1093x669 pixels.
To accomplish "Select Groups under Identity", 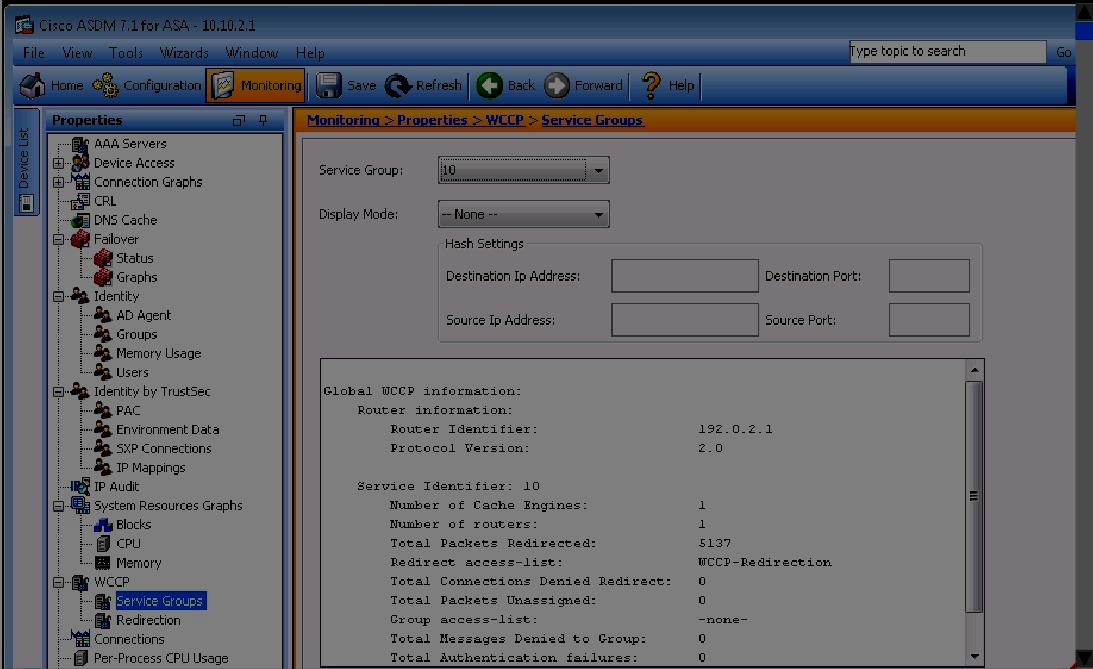I will (137, 334).
